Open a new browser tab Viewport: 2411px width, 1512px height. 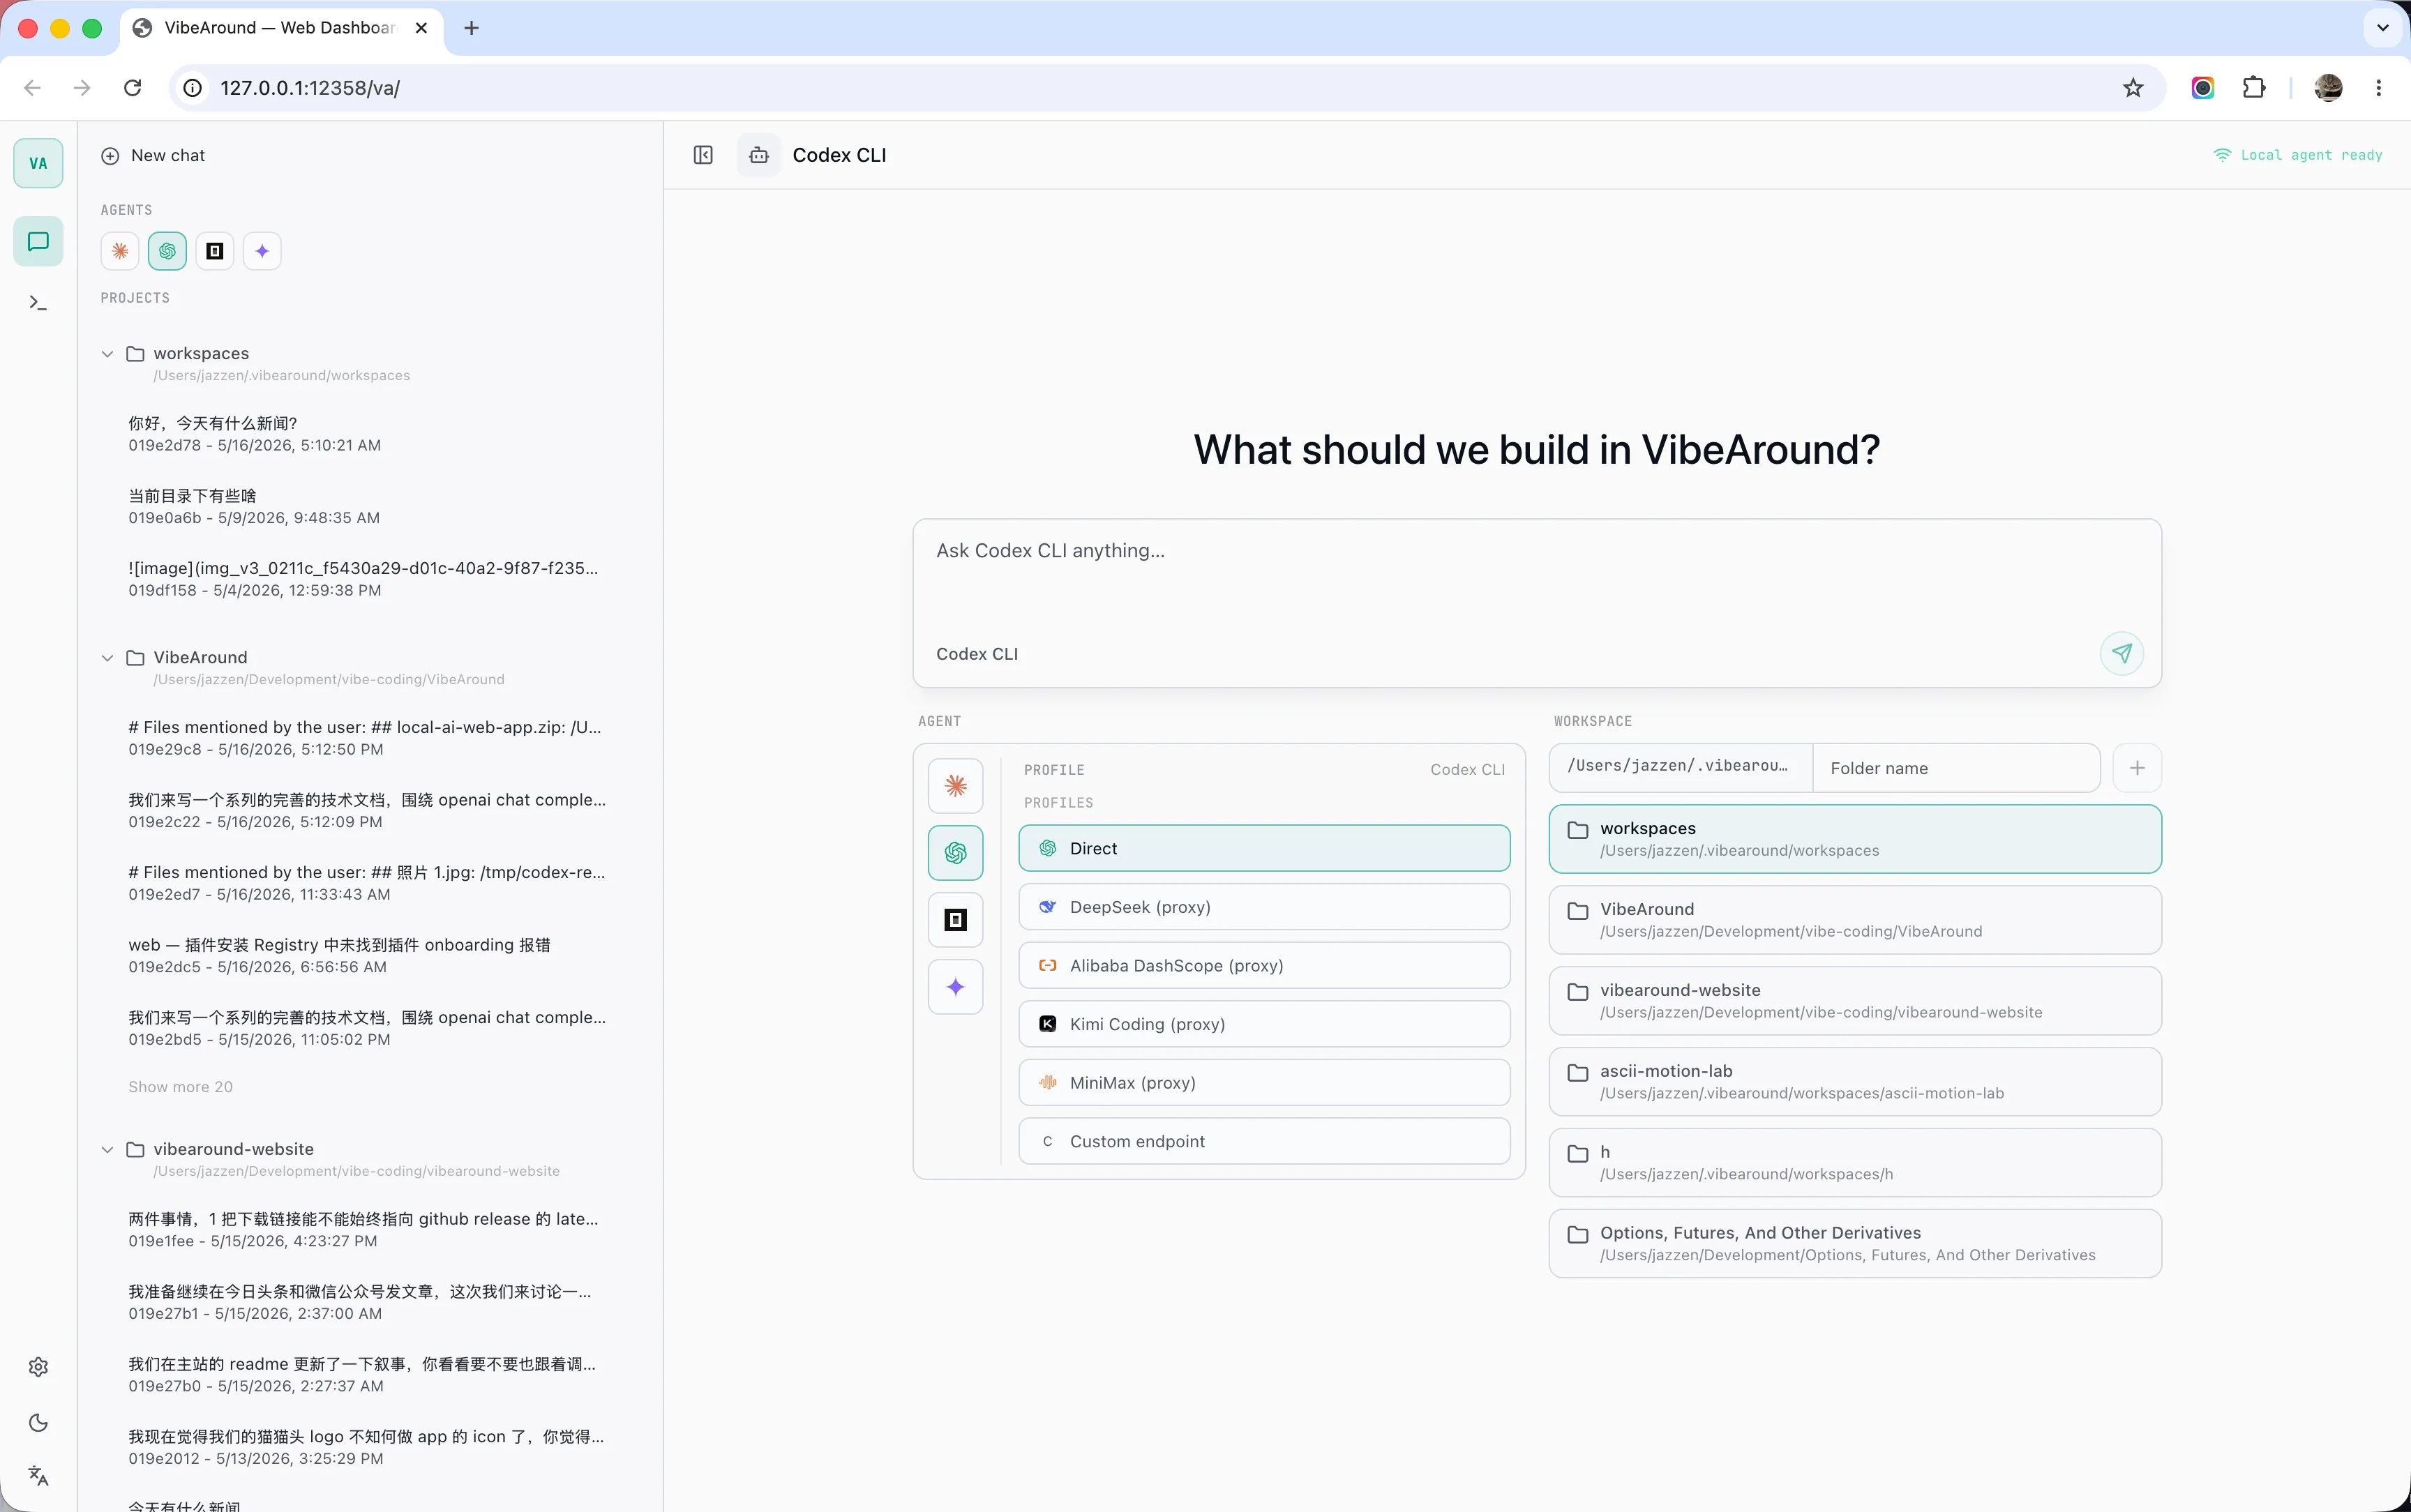[x=471, y=28]
